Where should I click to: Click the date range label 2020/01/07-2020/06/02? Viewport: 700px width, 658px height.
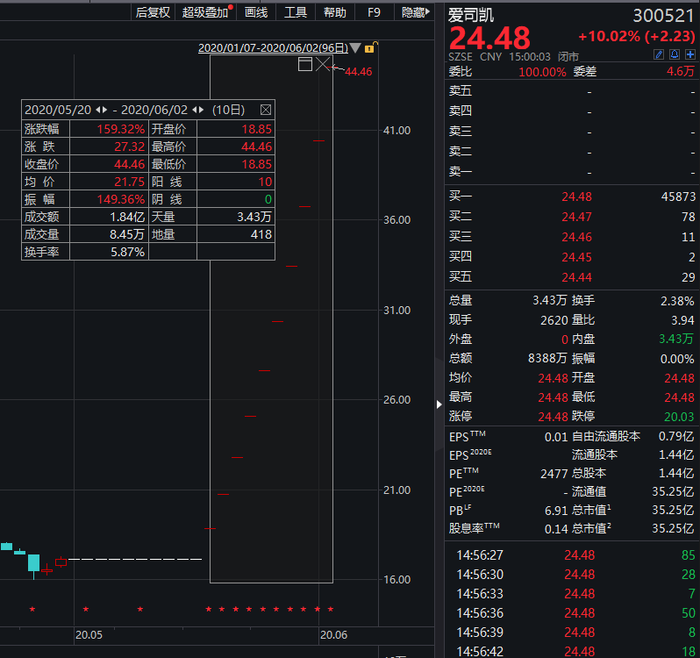[x=273, y=48]
